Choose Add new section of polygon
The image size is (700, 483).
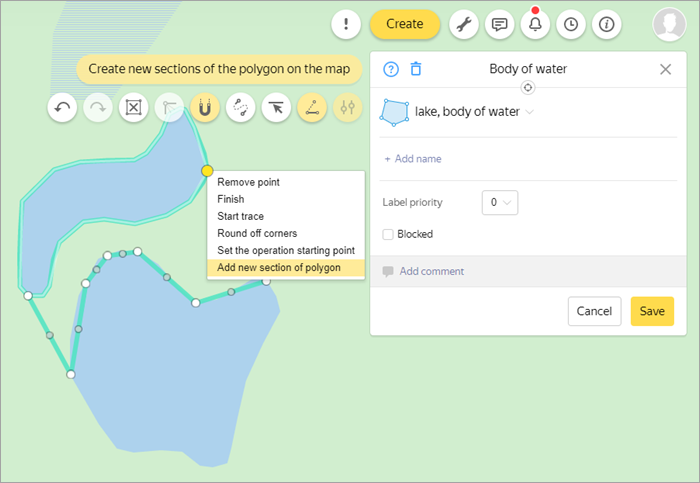[x=279, y=267]
